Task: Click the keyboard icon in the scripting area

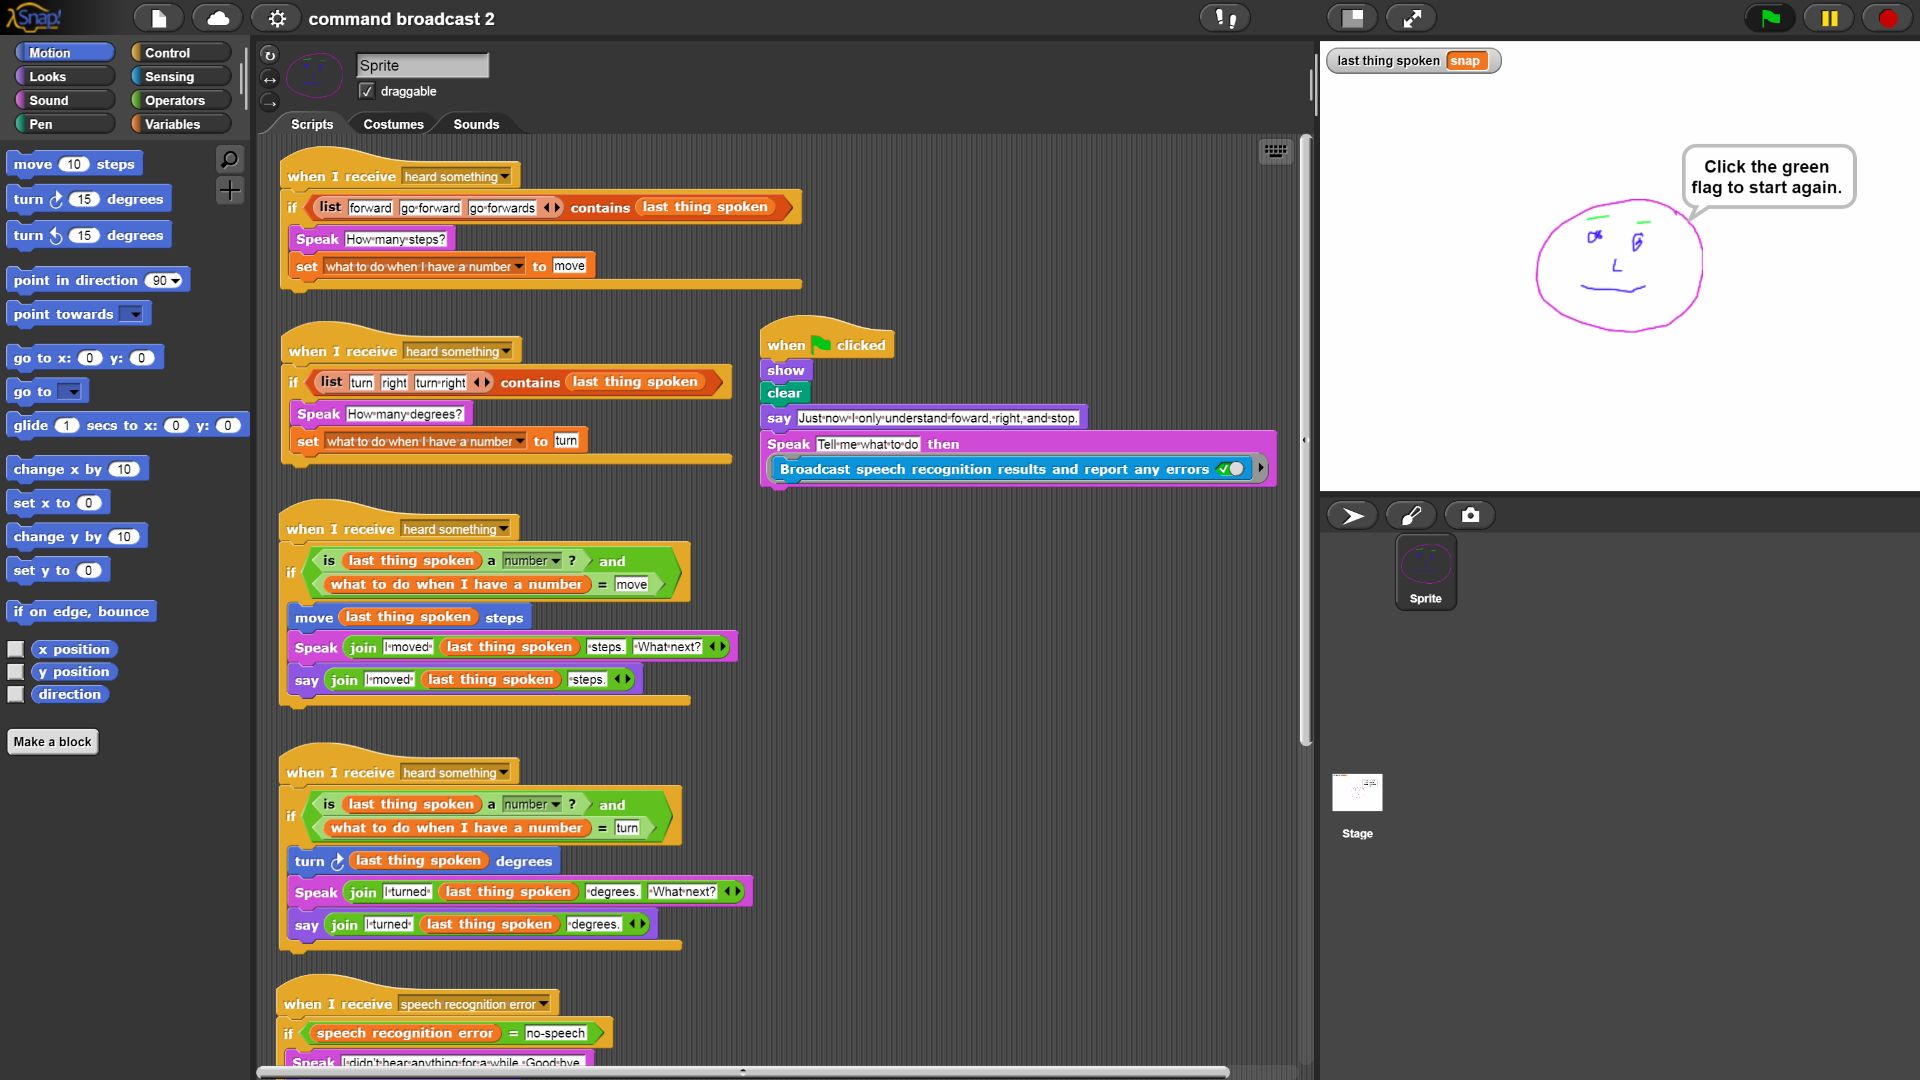Action: tap(1276, 151)
